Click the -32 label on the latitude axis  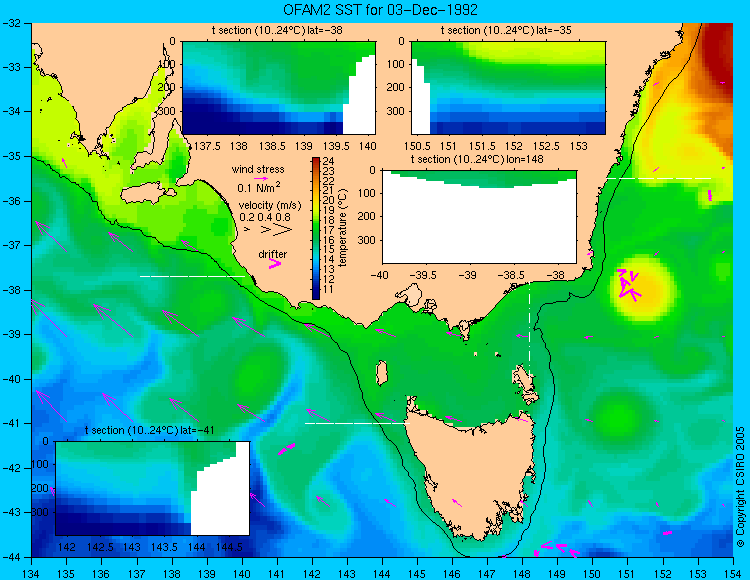pyautogui.click(x=10, y=23)
